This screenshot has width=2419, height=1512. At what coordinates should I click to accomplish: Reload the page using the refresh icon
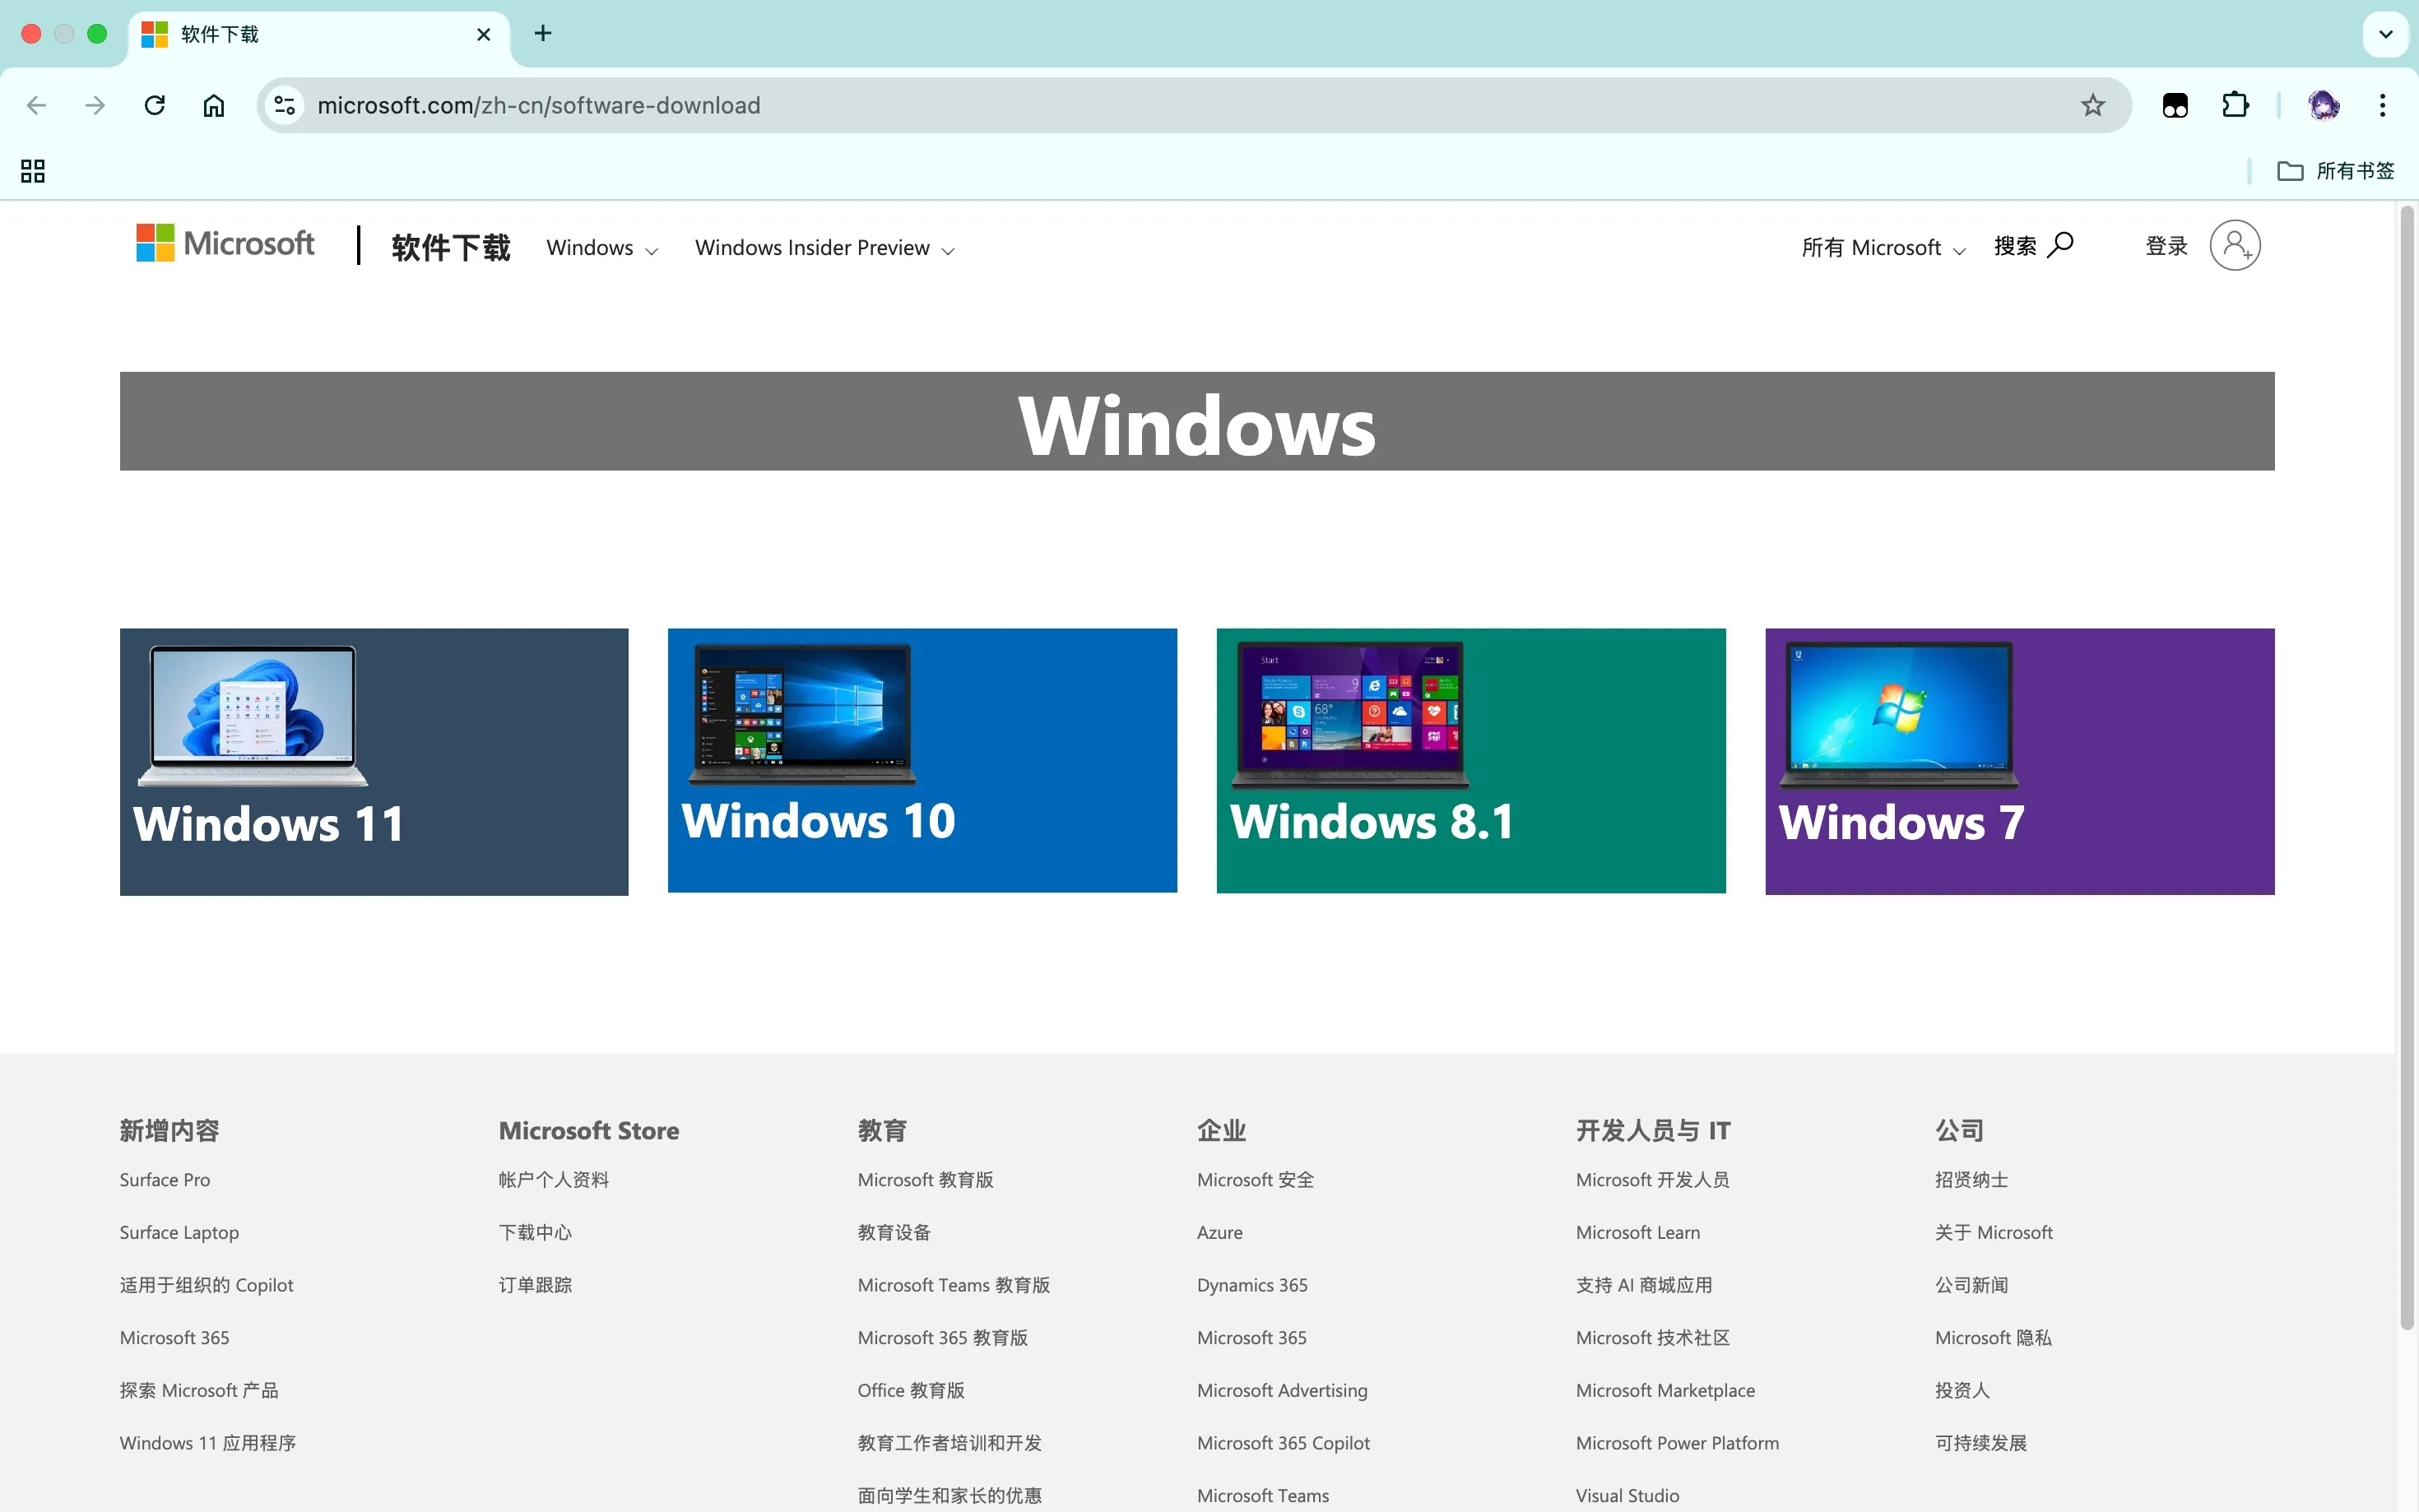tap(154, 105)
